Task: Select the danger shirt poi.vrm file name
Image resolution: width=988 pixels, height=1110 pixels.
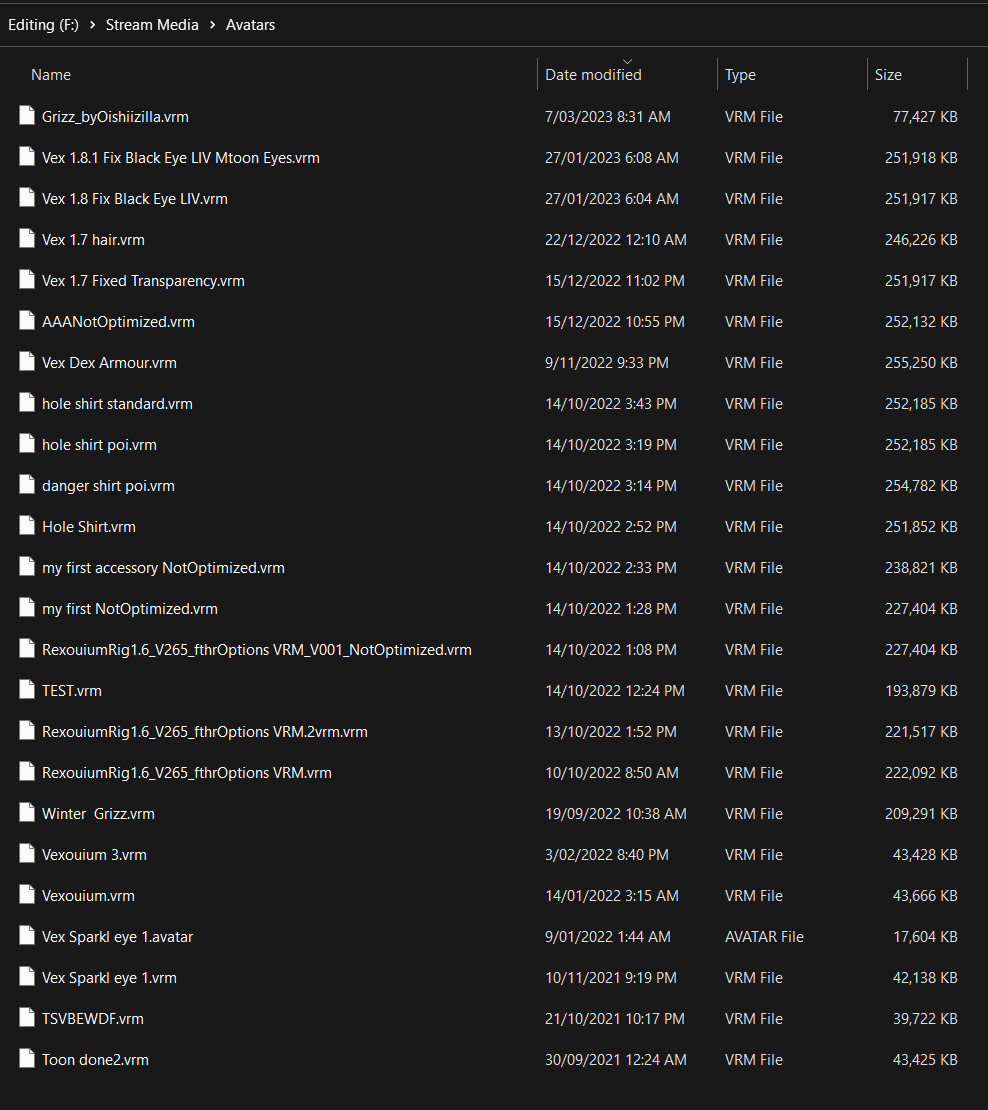Action: click(108, 485)
